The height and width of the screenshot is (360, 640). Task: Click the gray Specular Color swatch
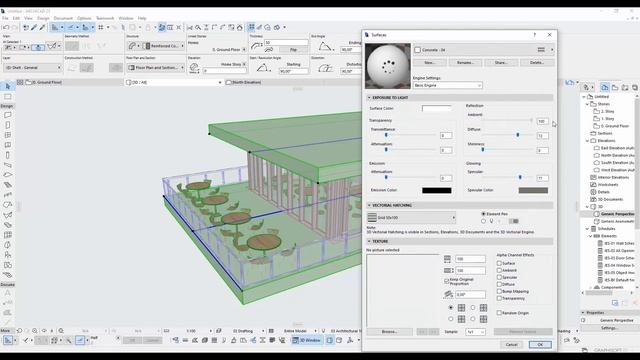tap(533, 191)
